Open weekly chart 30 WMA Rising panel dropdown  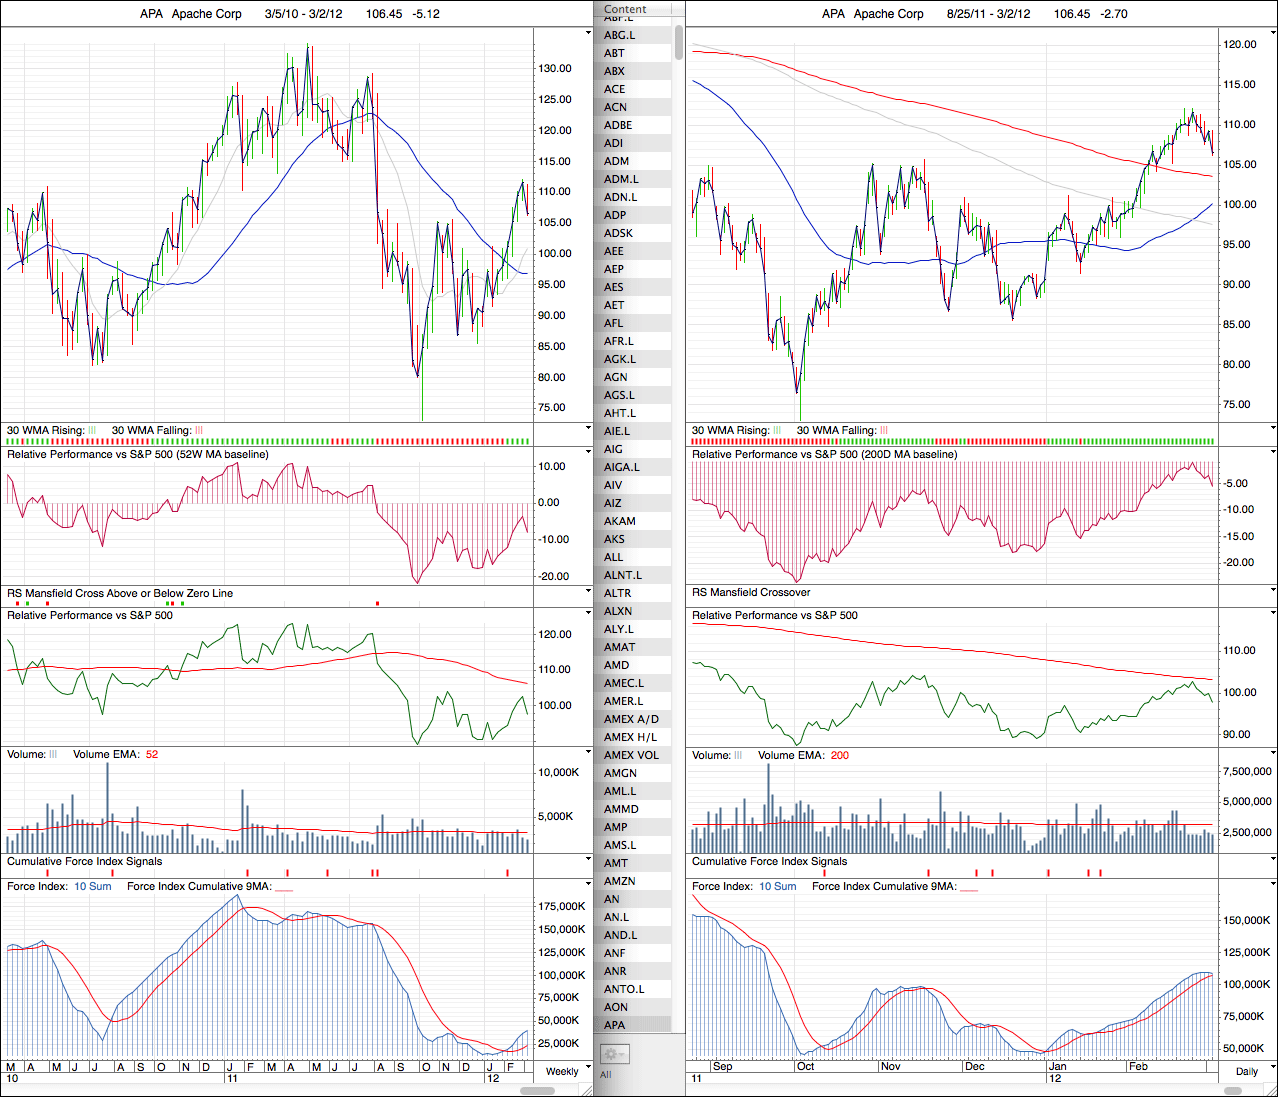click(588, 428)
